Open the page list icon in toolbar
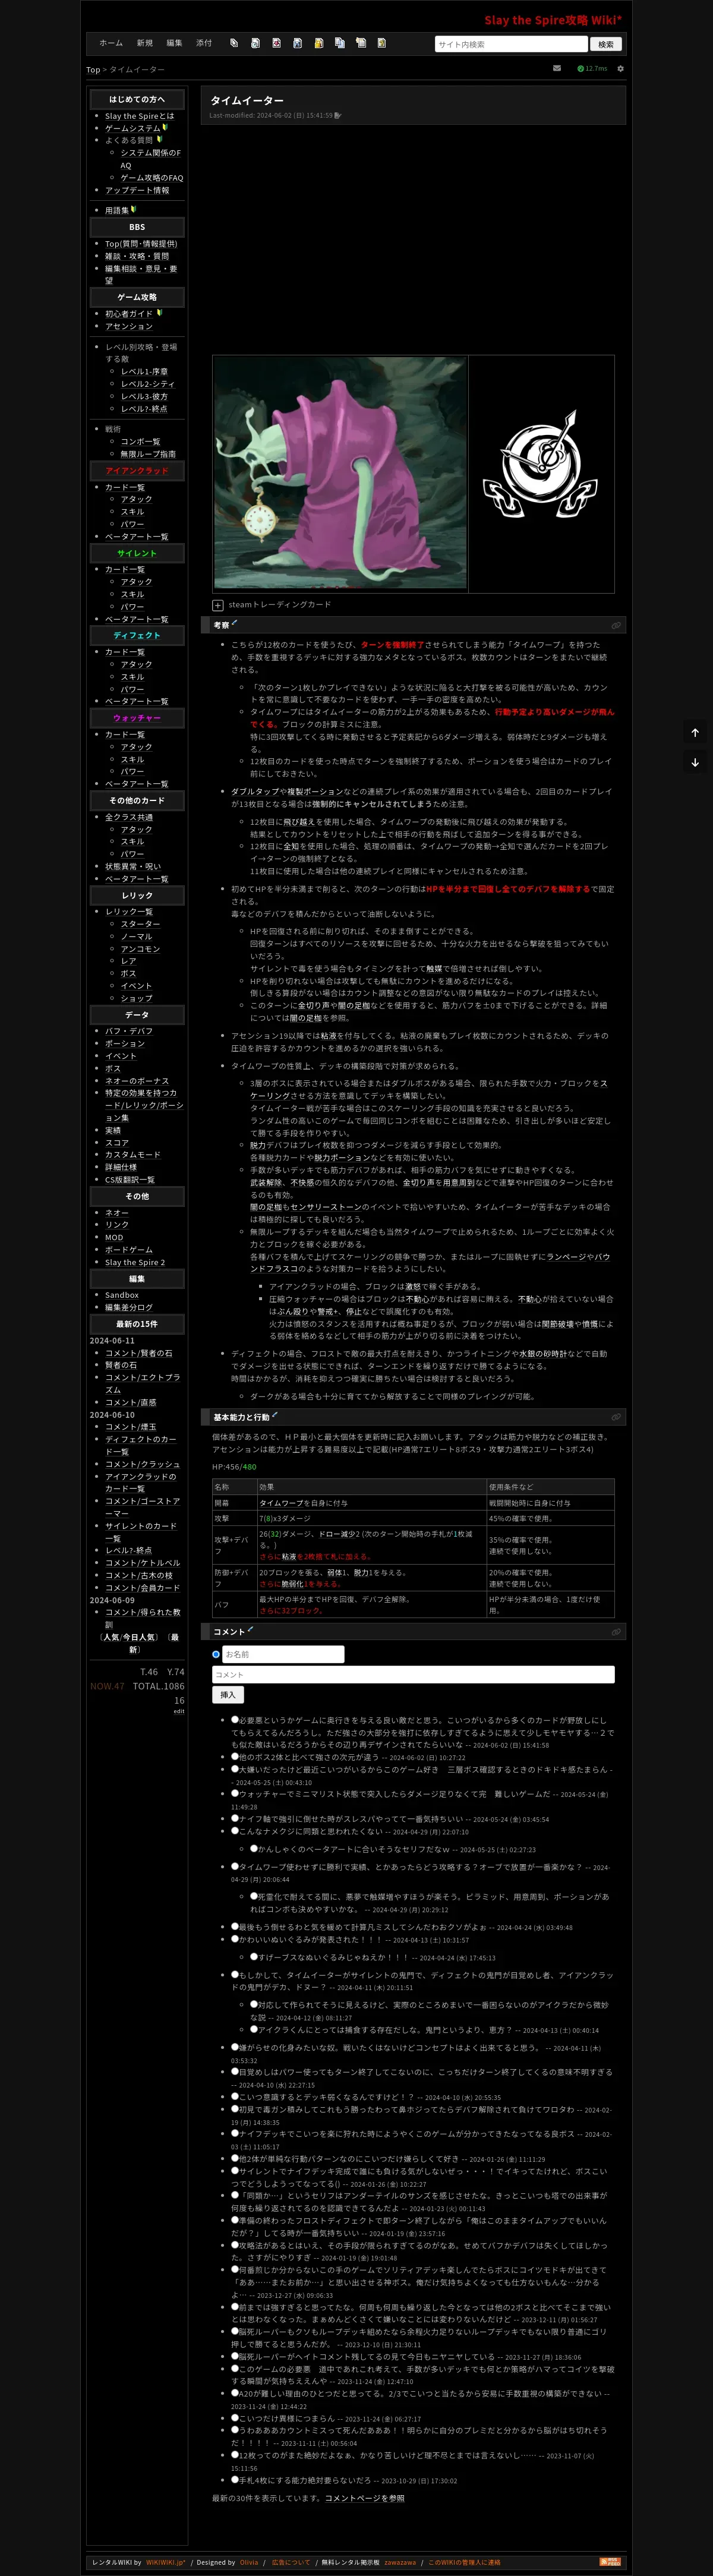This screenshot has height=2576, width=713. [234, 43]
